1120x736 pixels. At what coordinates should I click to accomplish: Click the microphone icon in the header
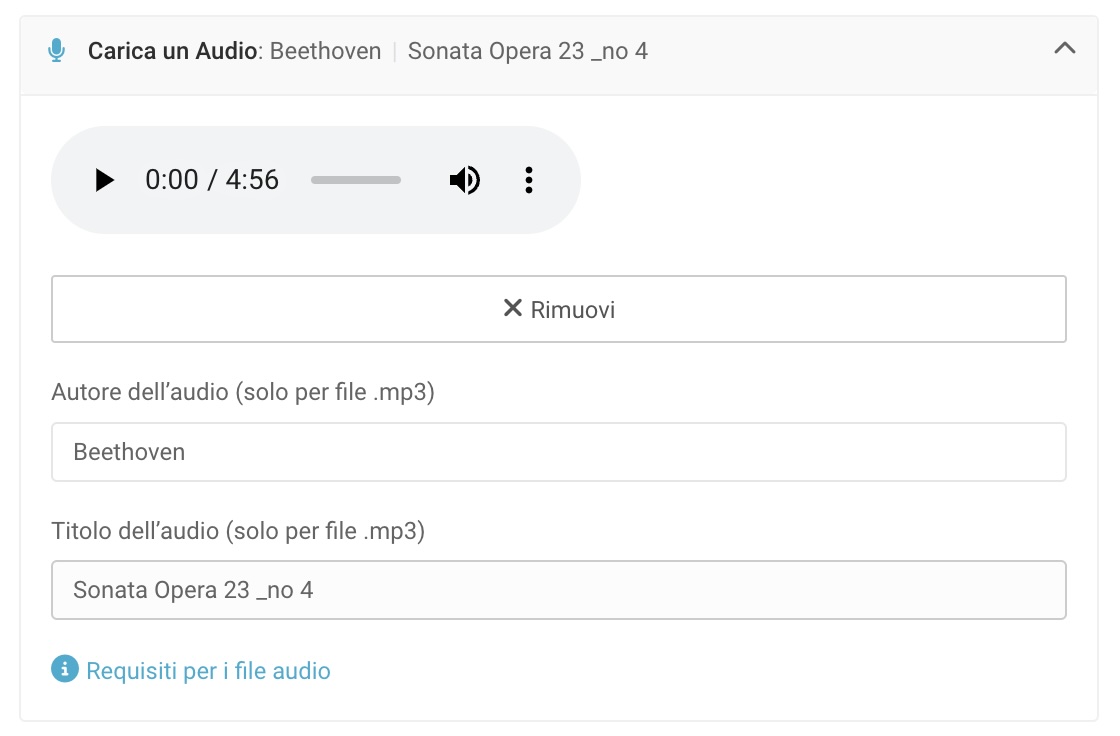pyautogui.click(x=57, y=51)
